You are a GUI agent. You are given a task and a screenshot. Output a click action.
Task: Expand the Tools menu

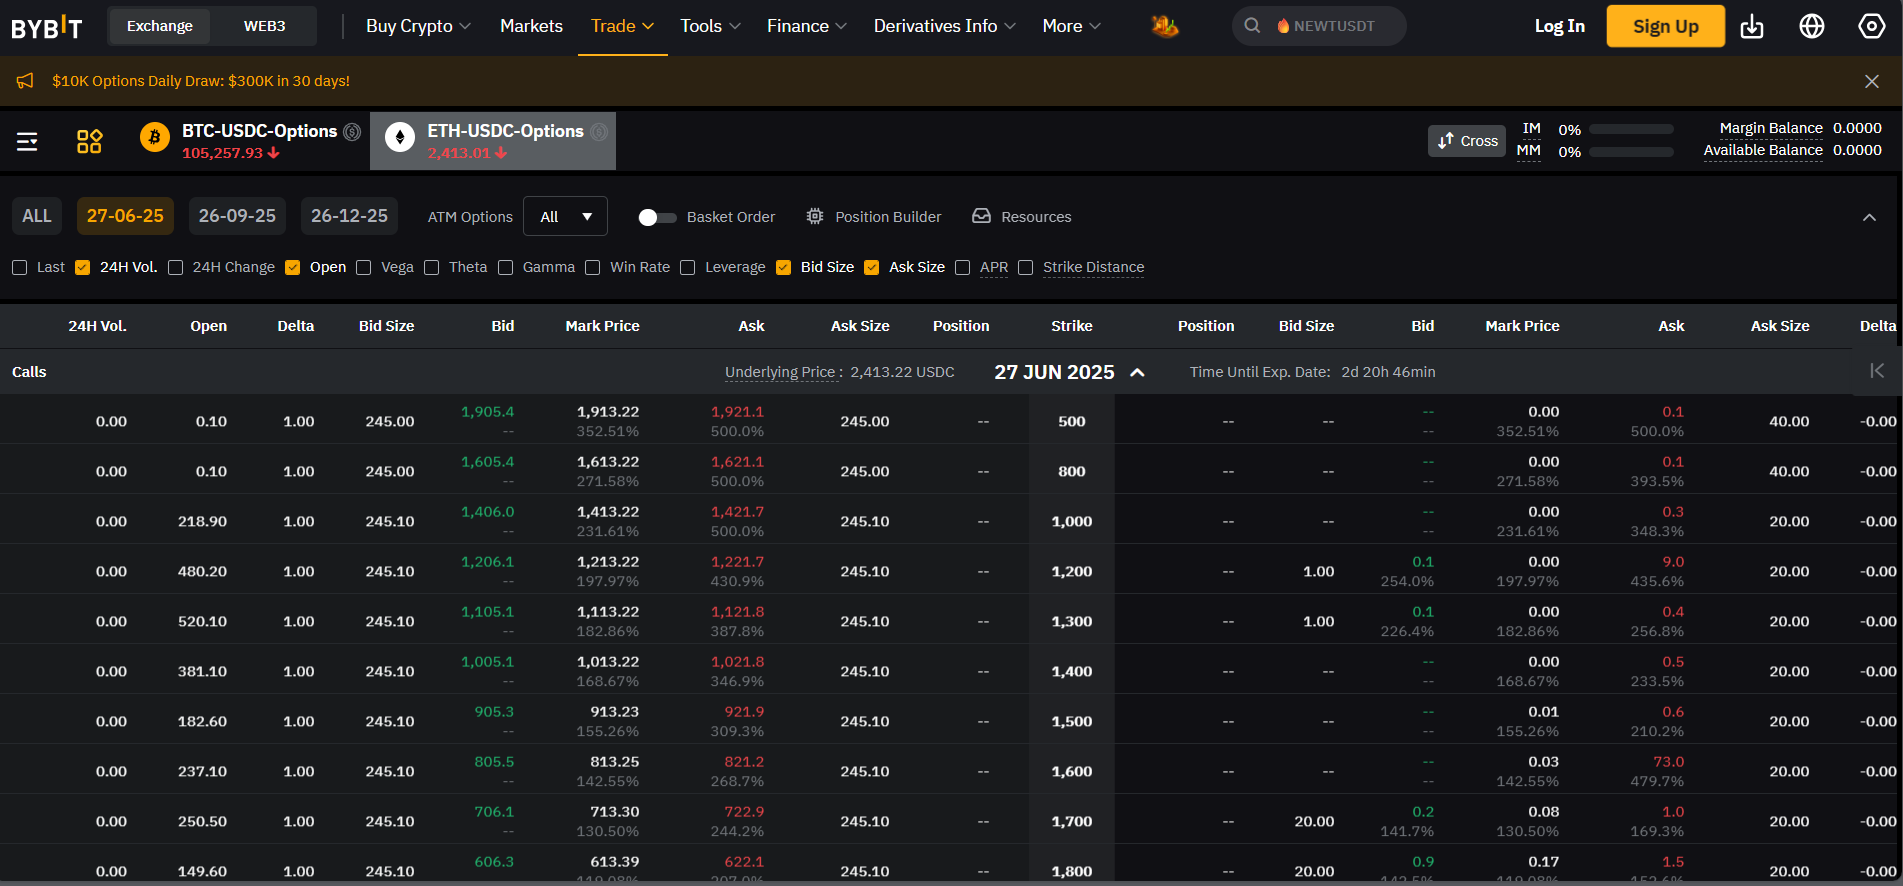point(710,26)
